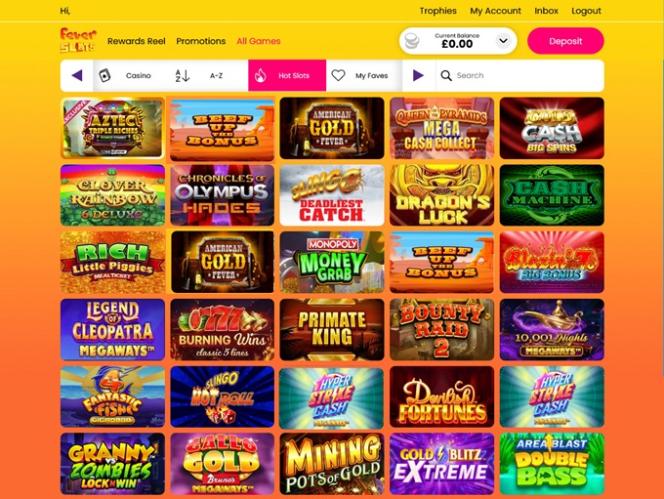This screenshot has width=664, height=499.
Task: Click the Fever Slots logo
Action: click(78, 40)
